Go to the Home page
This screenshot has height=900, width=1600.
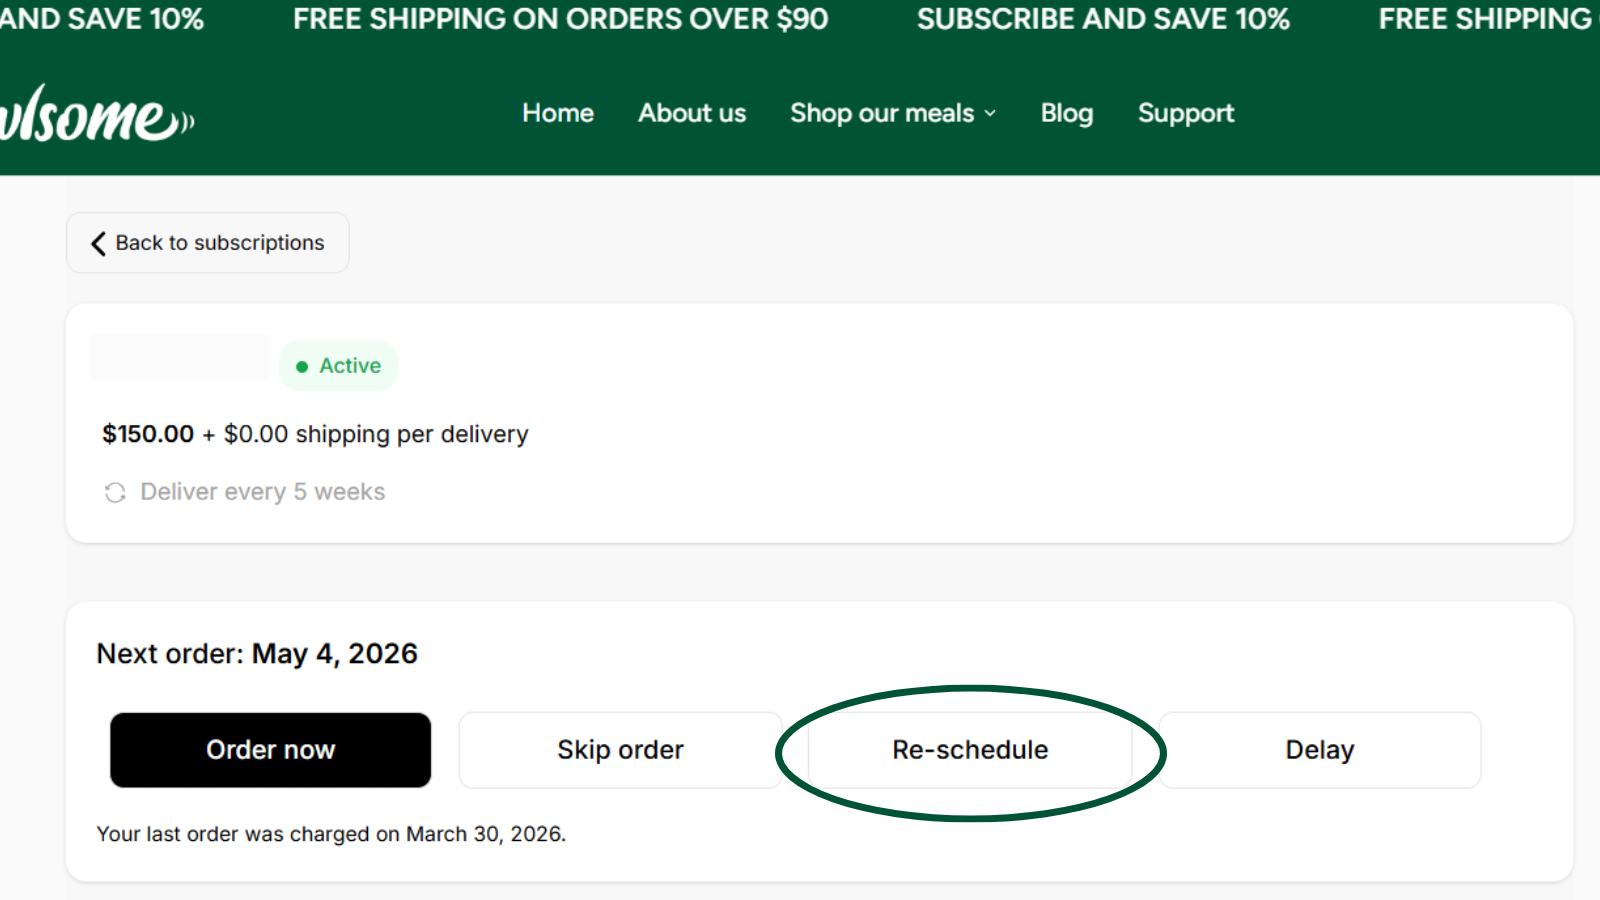tap(558, 113)
